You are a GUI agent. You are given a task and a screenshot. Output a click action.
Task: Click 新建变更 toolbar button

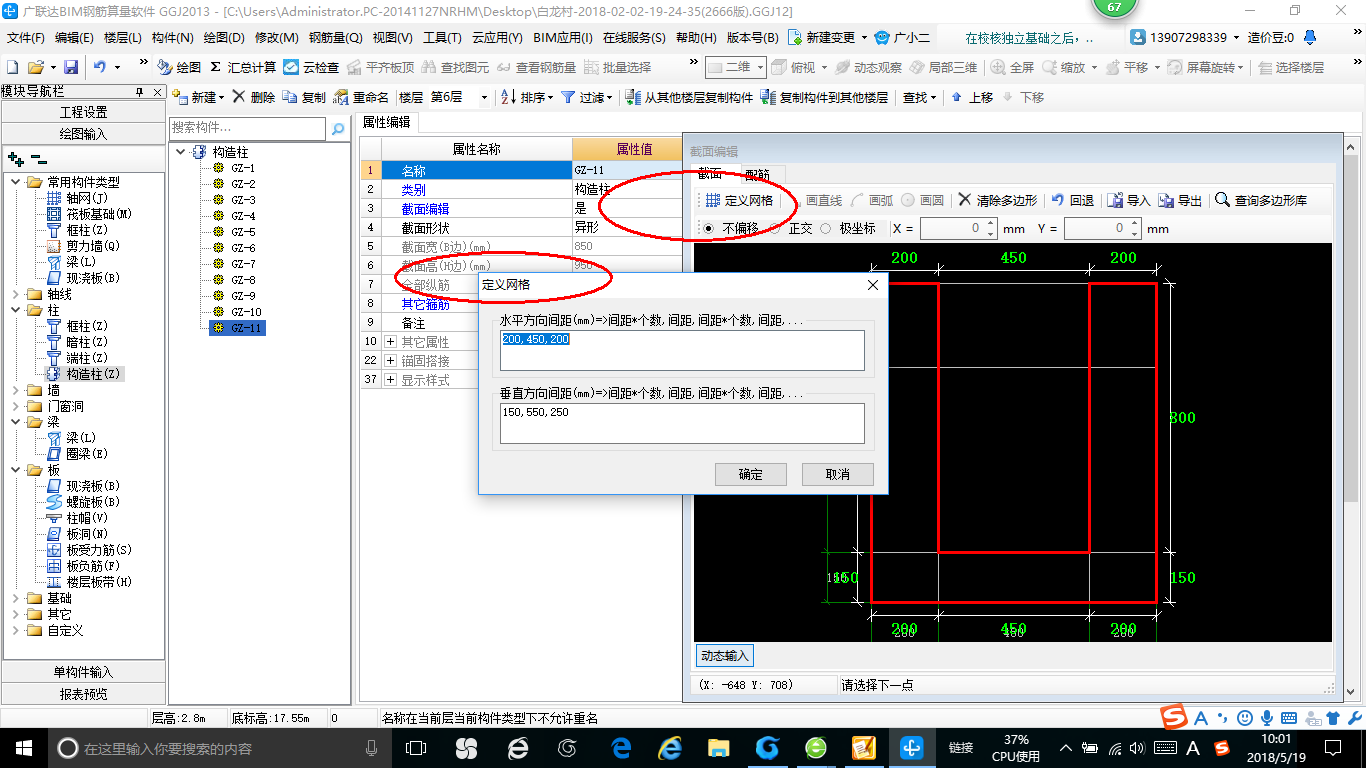(828, 38)
